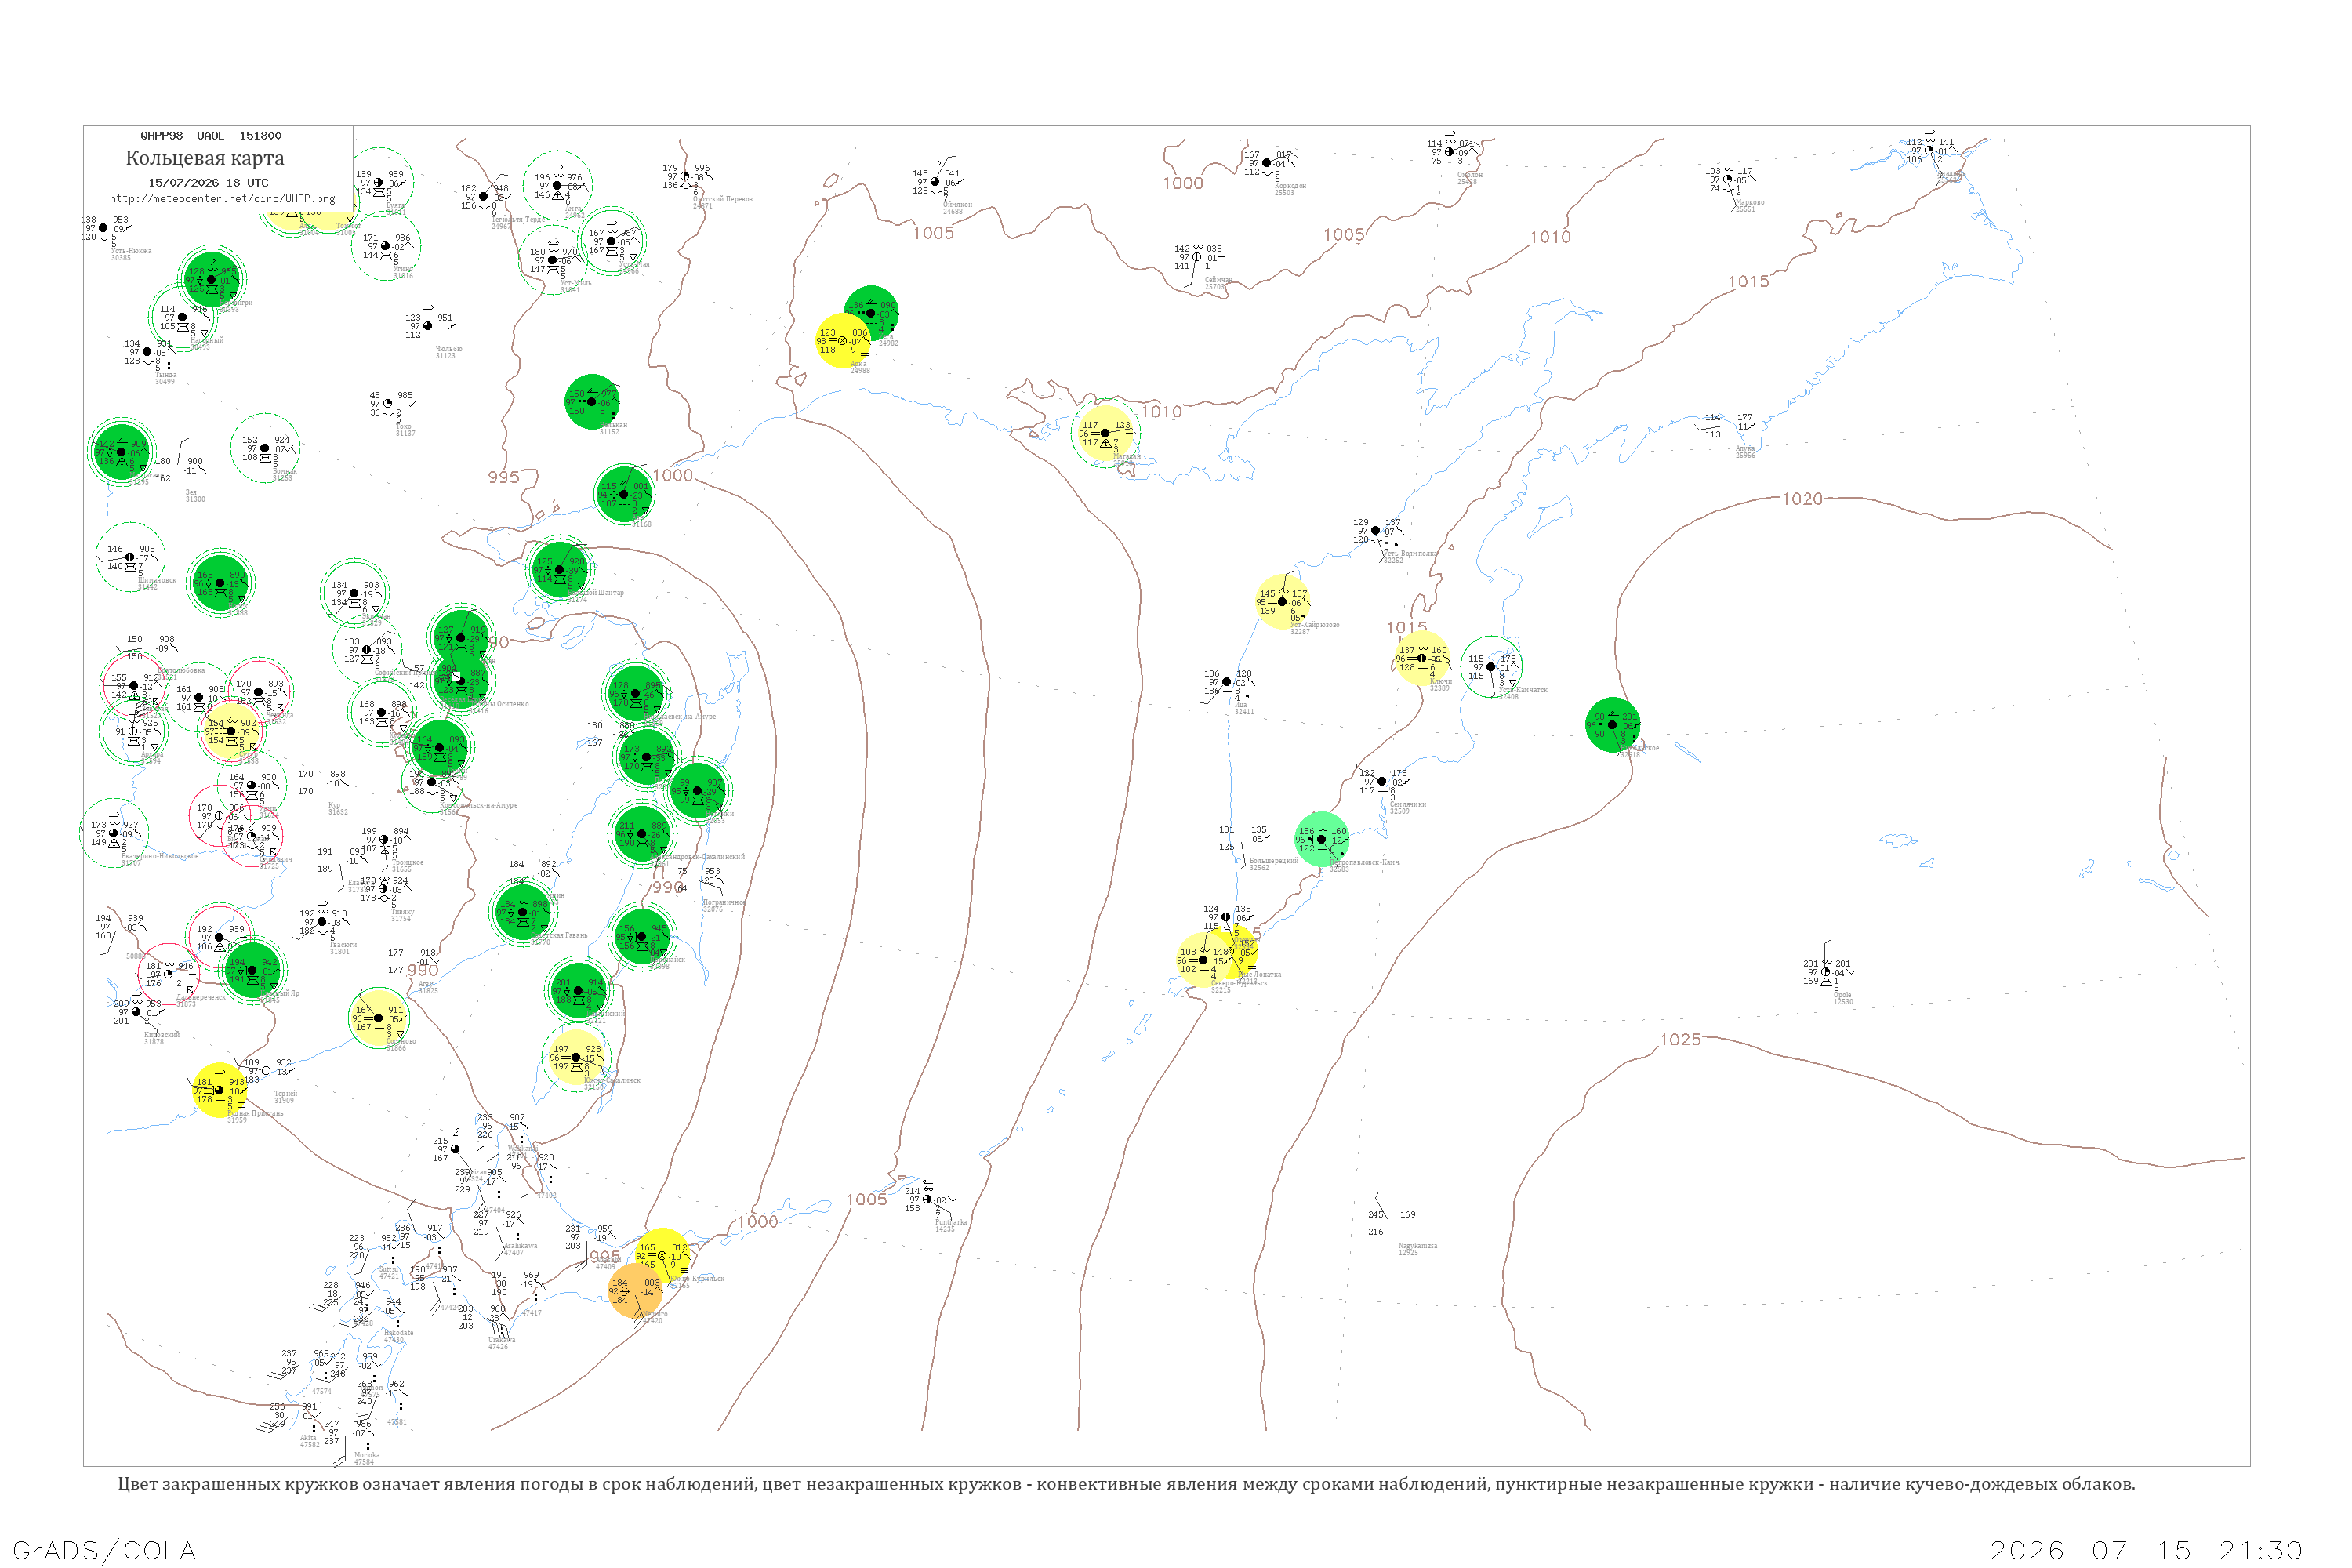
Task: Click the green Поронайск station circle
Action: tap(641, 937)
